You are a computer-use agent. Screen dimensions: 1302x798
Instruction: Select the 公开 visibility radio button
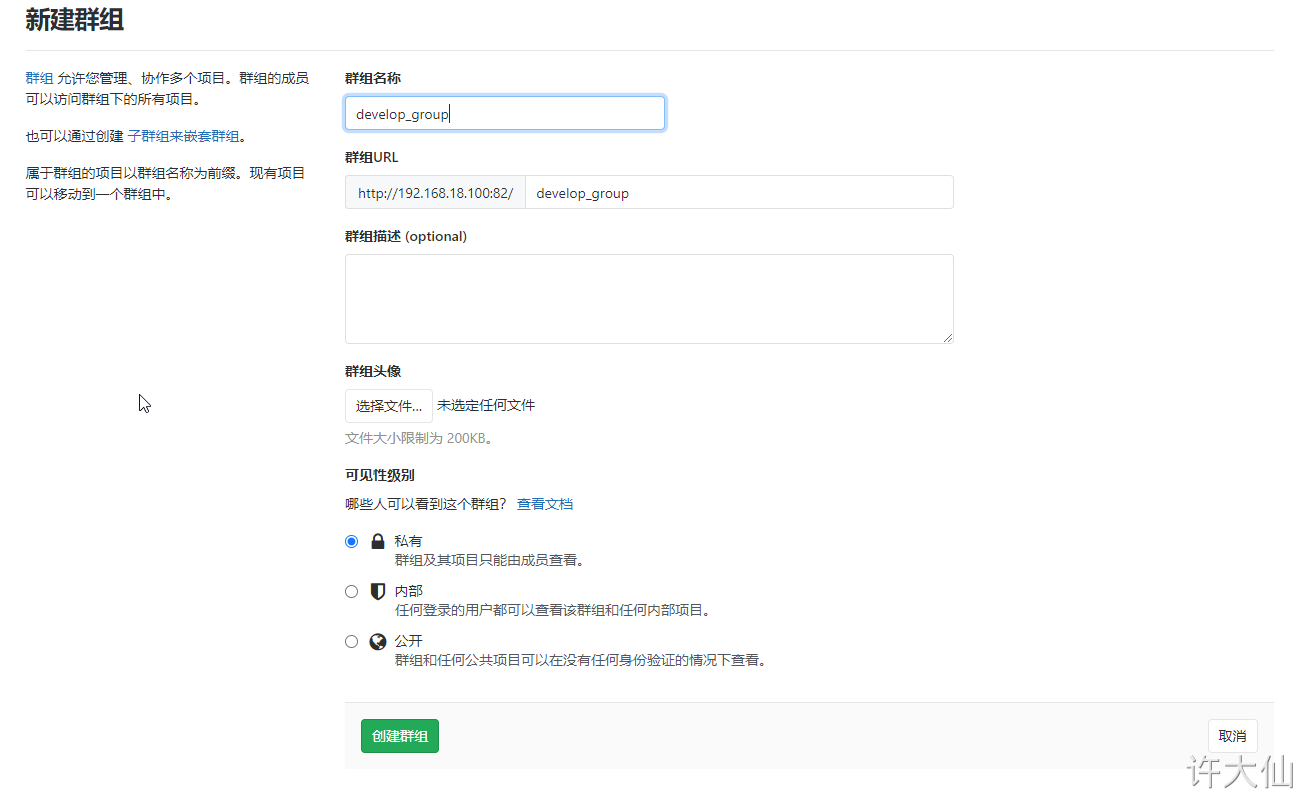click(x=351, y=641)
